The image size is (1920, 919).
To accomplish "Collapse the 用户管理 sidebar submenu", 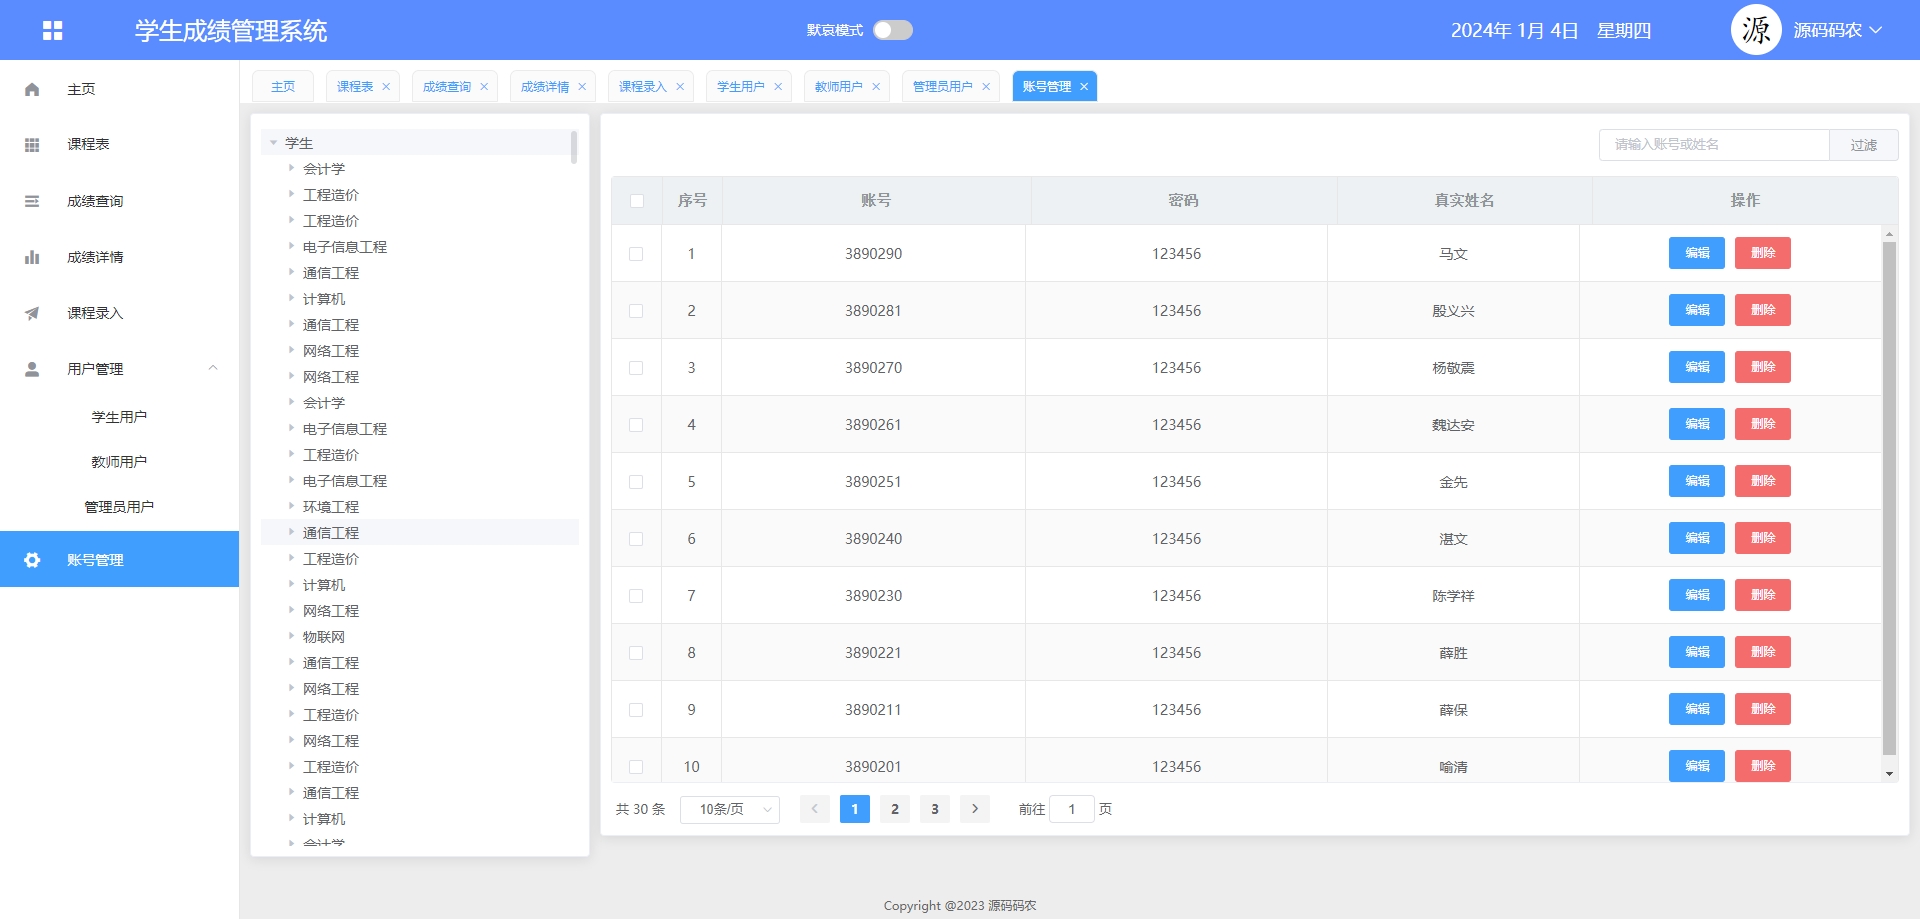I will [213, 368].
